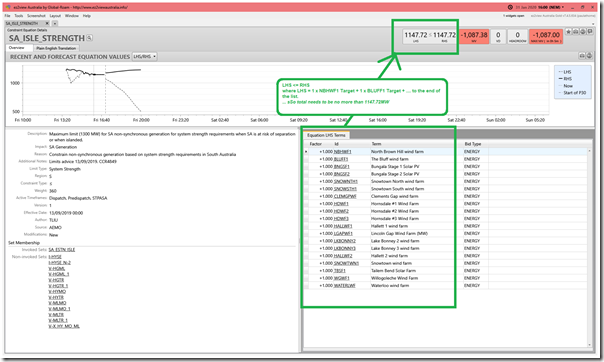Select the Equation LHS Terms tab

pos(326,135)
